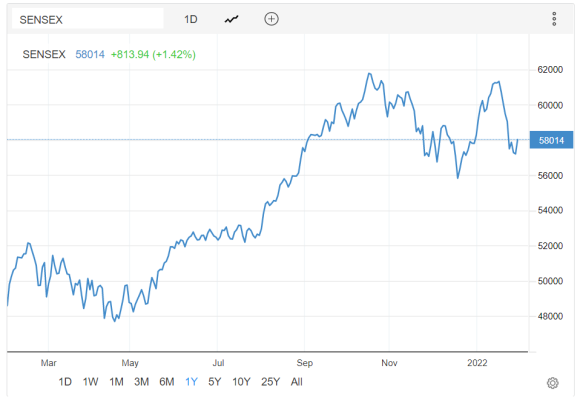The height and width of the screenshot is (397, 580).
Task: Switch to the 6M time range
Action: (167, 382)
